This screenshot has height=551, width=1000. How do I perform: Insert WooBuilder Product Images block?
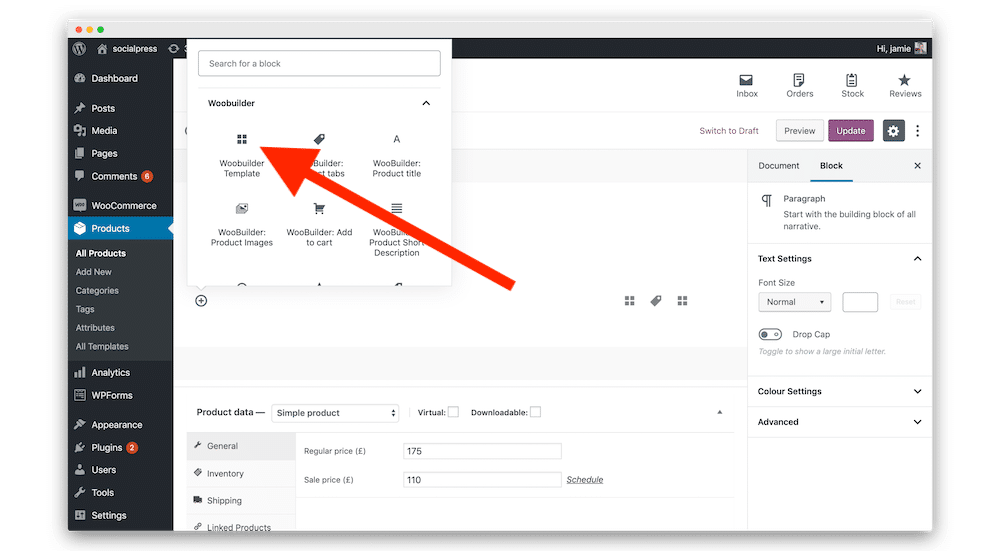(242, 225)
